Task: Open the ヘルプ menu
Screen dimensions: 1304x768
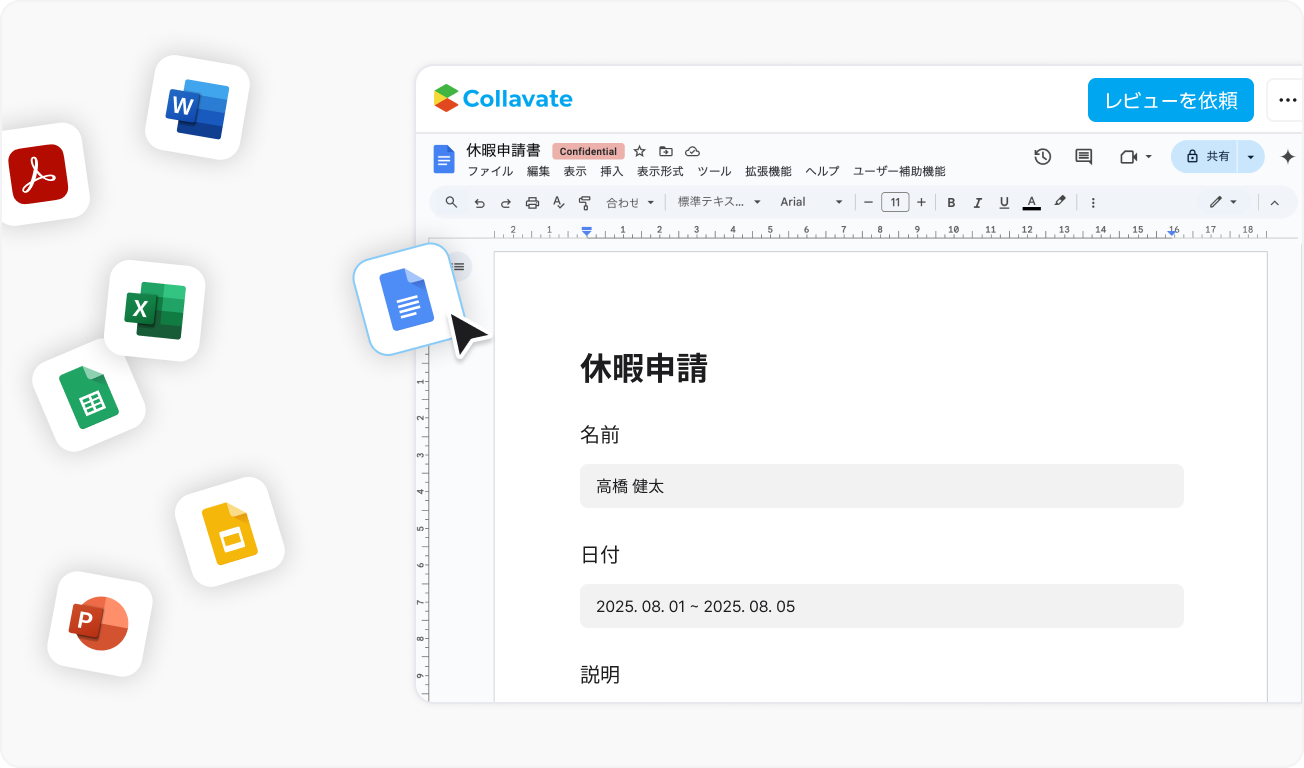Action: [x=822, y=172]
